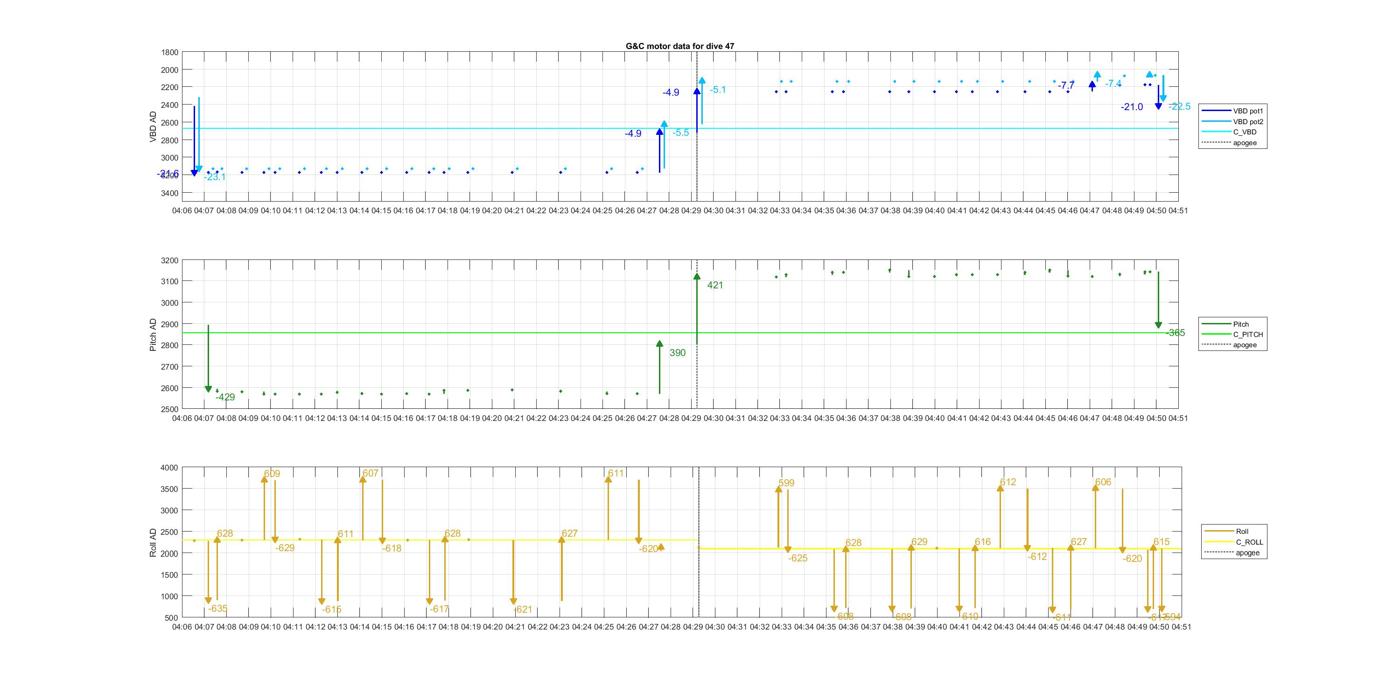Click the '3100' tick on Pitch y-axis
The width and height of the screenshot is (1400, 693).
pos(170,282)
